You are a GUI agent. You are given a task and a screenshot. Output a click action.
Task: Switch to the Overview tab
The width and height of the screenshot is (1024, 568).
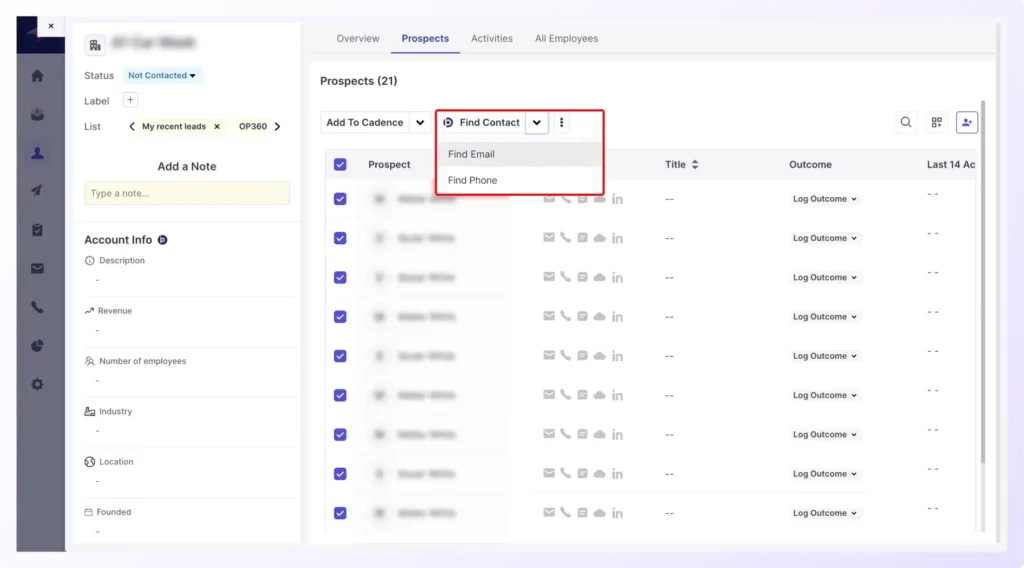point(358,39)
